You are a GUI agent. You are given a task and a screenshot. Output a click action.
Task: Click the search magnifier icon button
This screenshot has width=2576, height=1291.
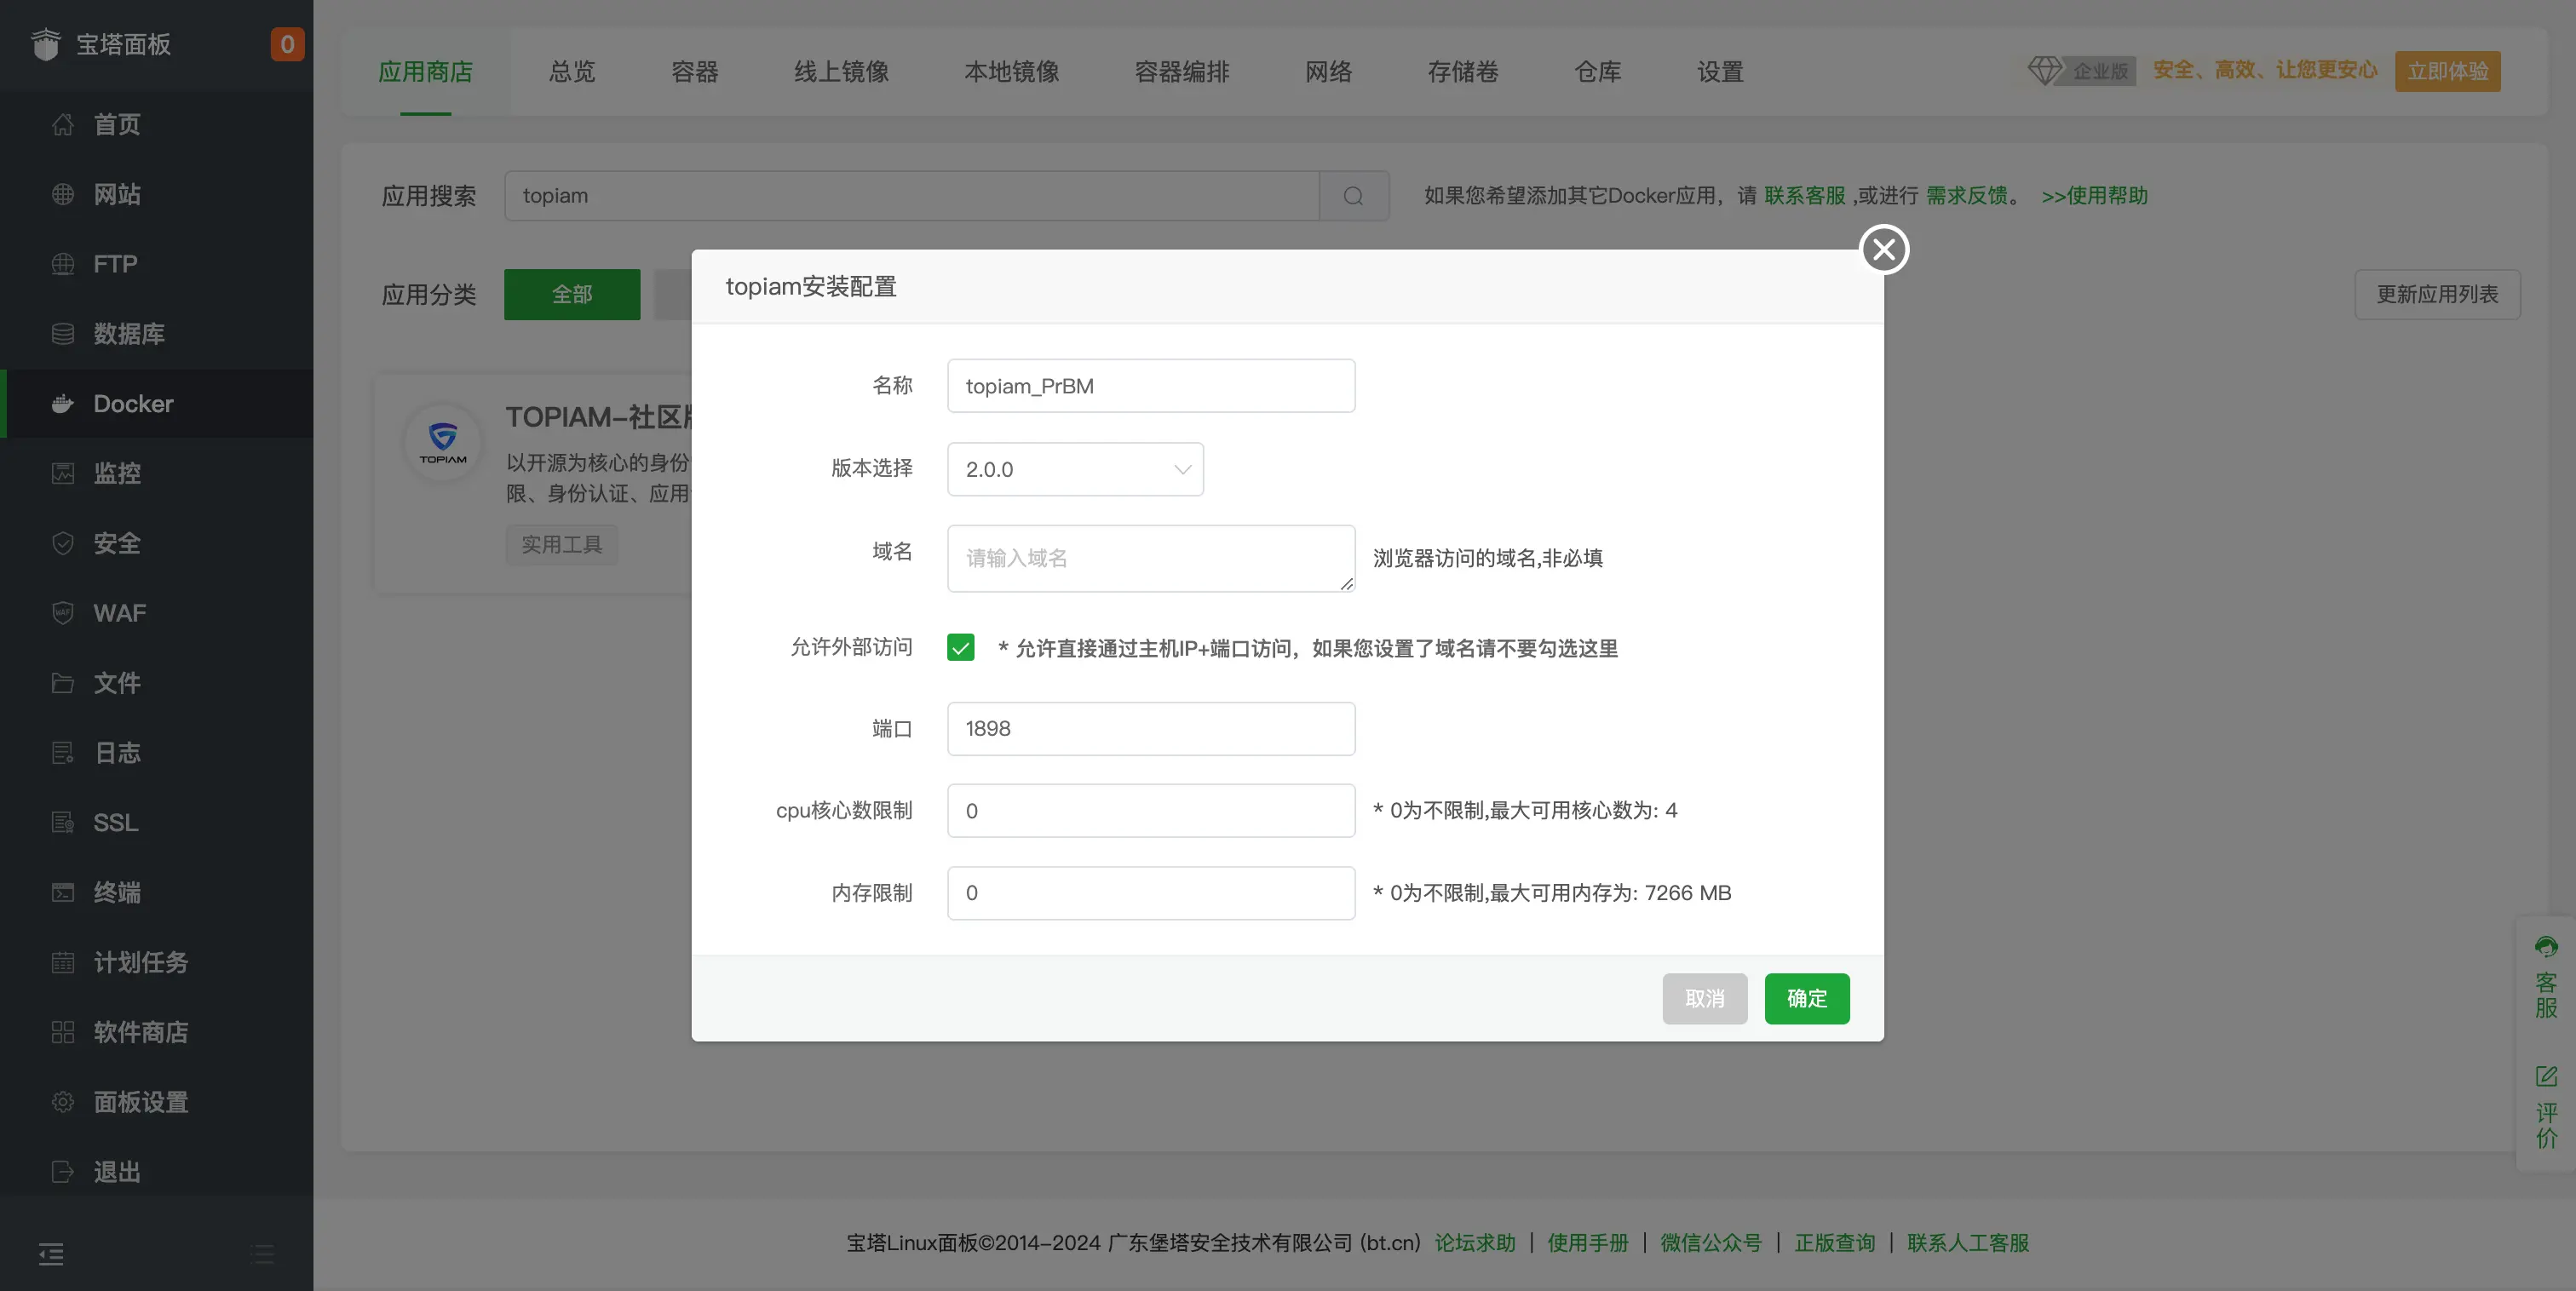(x=1353, y=196)
